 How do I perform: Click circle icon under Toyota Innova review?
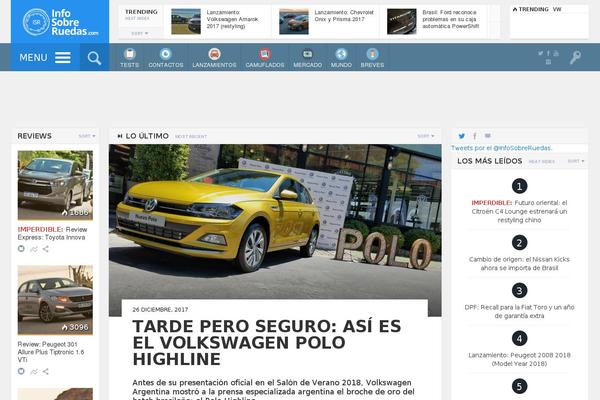(x=21, y=249)
